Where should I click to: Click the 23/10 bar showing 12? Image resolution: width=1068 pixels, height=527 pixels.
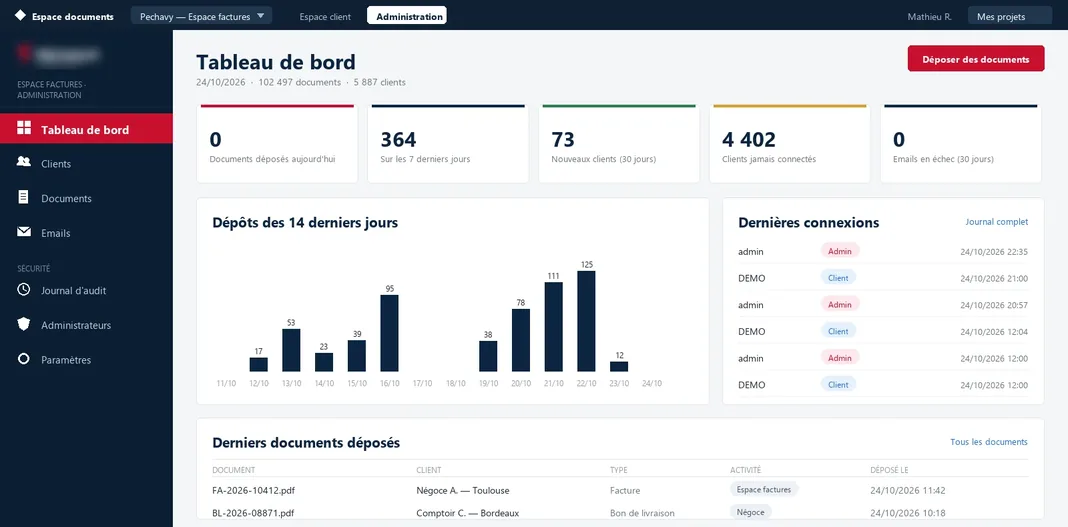619,366
